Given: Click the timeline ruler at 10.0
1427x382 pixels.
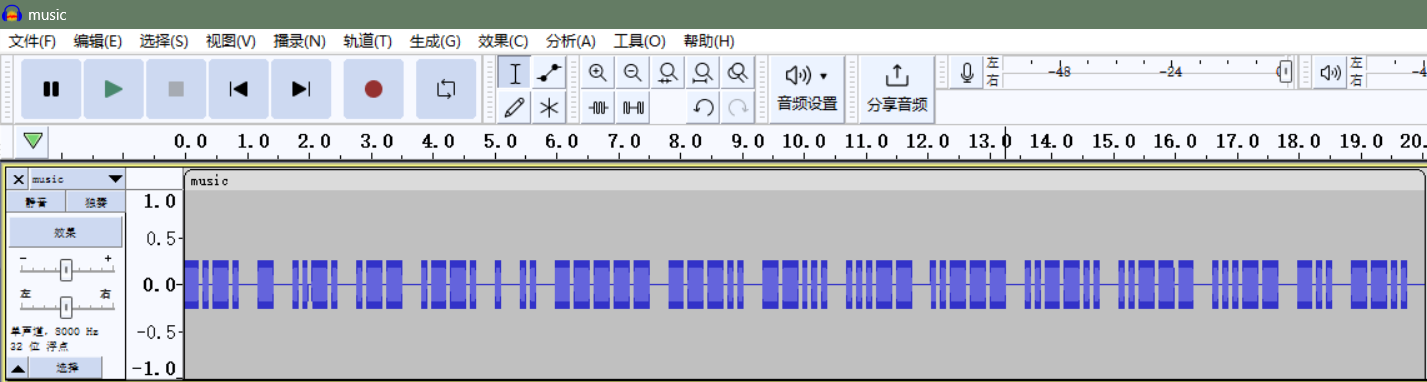Looking at the screenshot, I should point(804,142).
